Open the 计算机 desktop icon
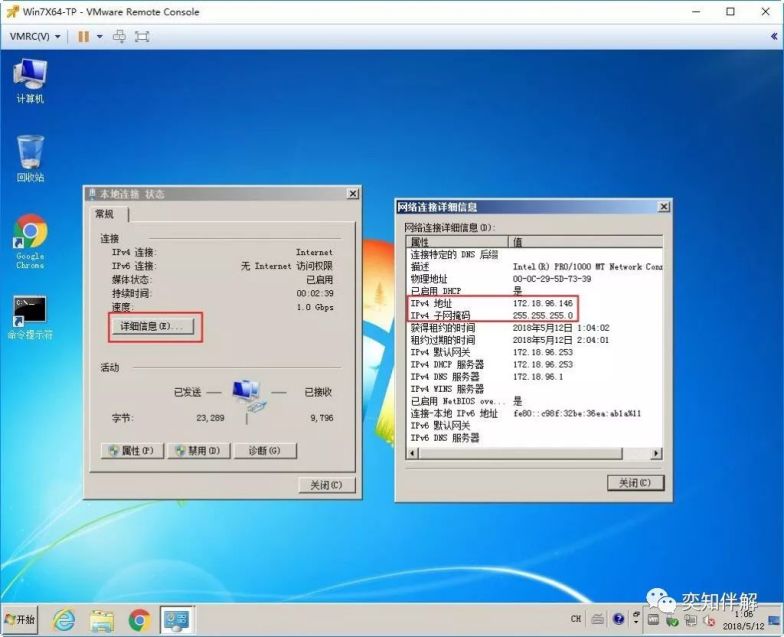The height and width of the screenshot is (637, 784). tap(30, 80)
